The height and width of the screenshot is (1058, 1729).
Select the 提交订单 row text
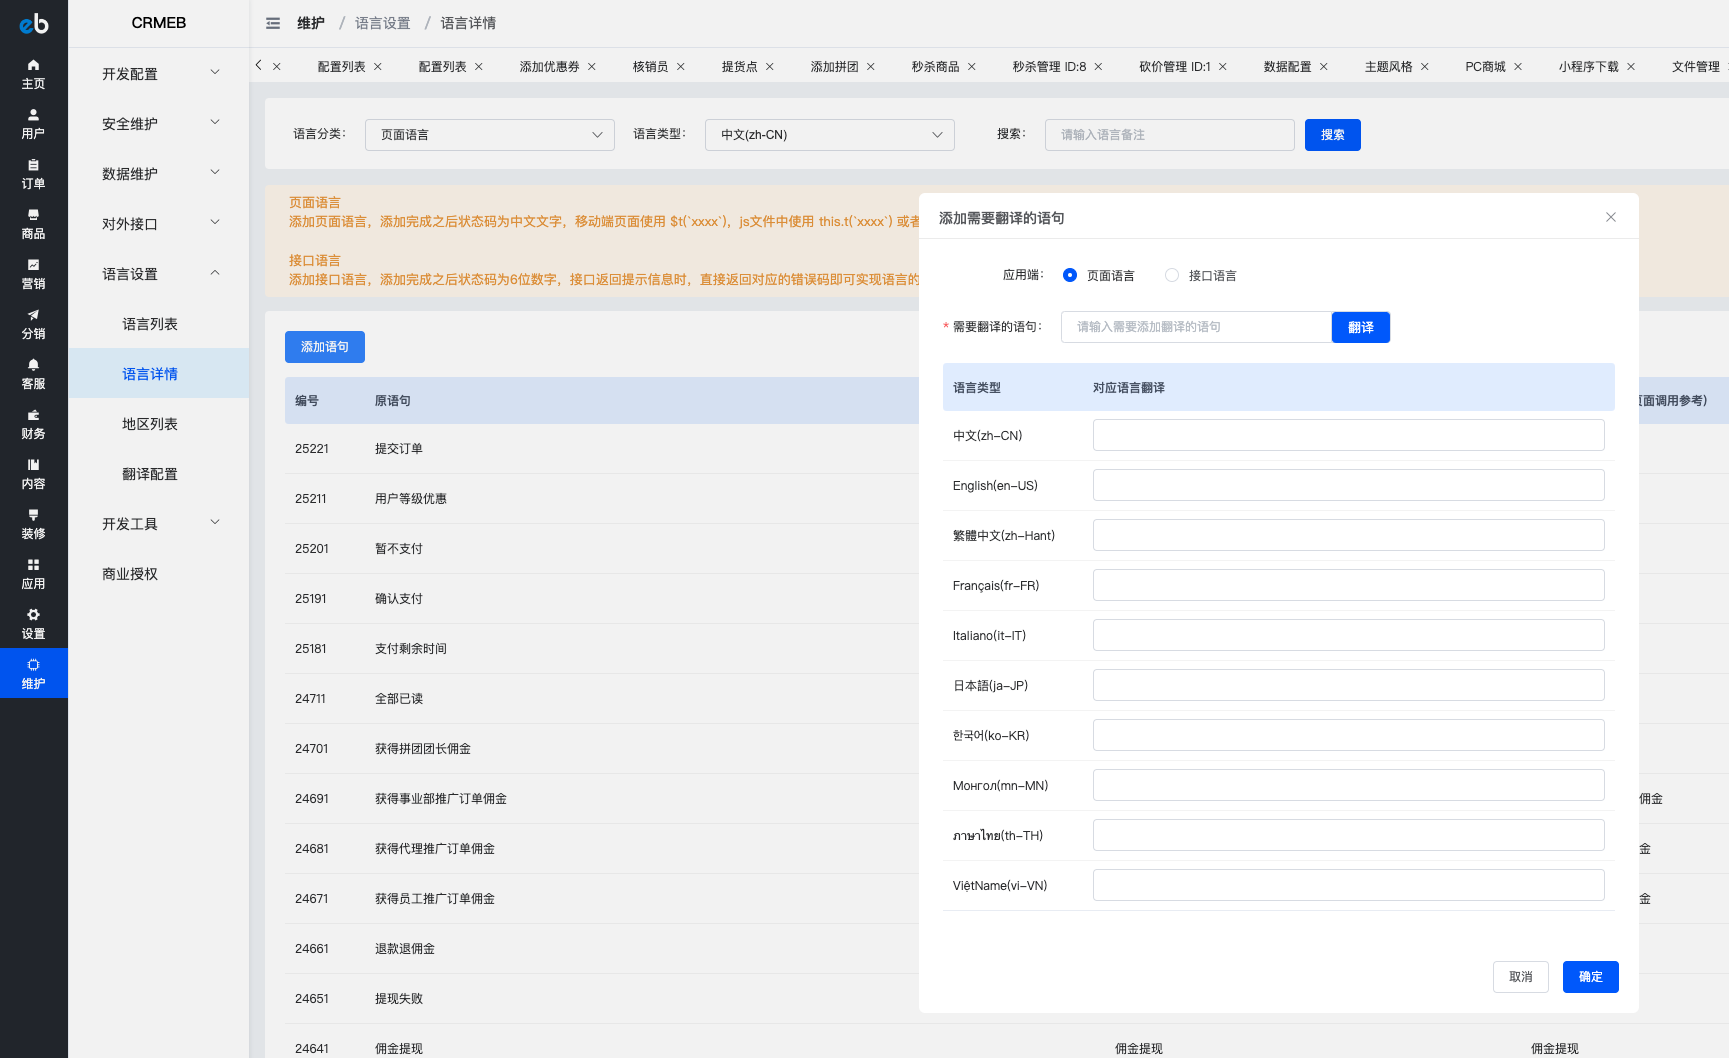pyautogui.click(x=399, y=449)
